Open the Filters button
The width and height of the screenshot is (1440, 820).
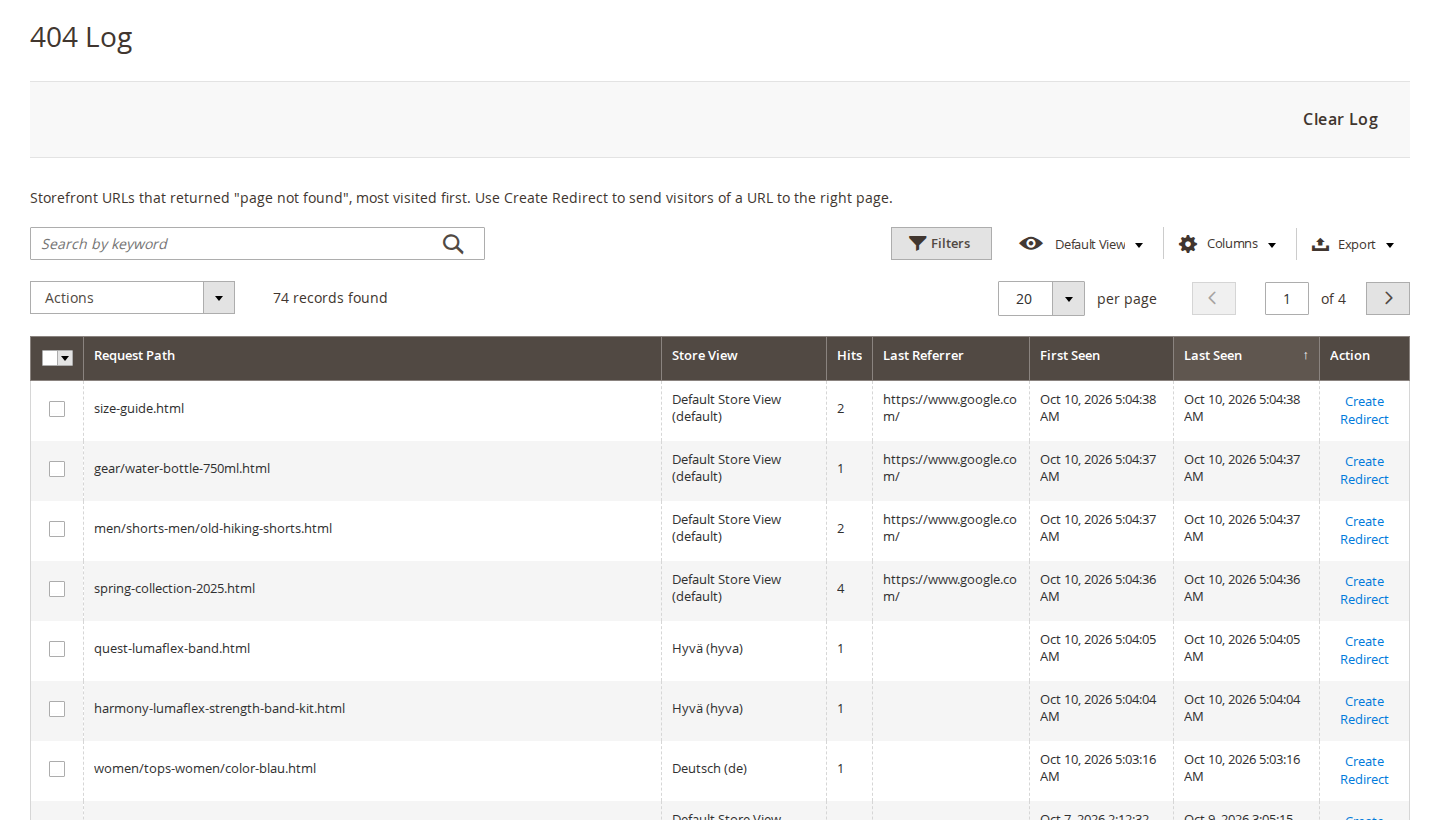[x=941, y=243]
